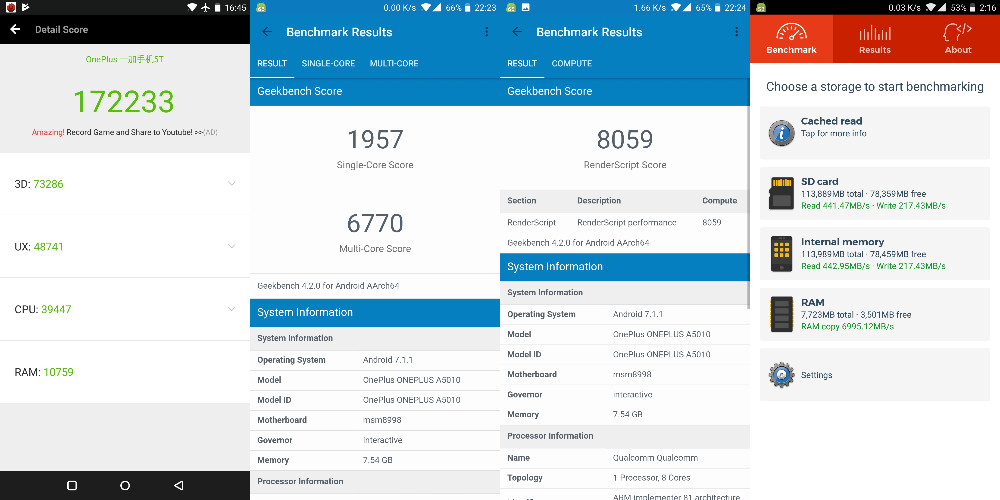
Task: Tap the Qualcomm Qualcomm processor name value
Action: pos(655,458)
